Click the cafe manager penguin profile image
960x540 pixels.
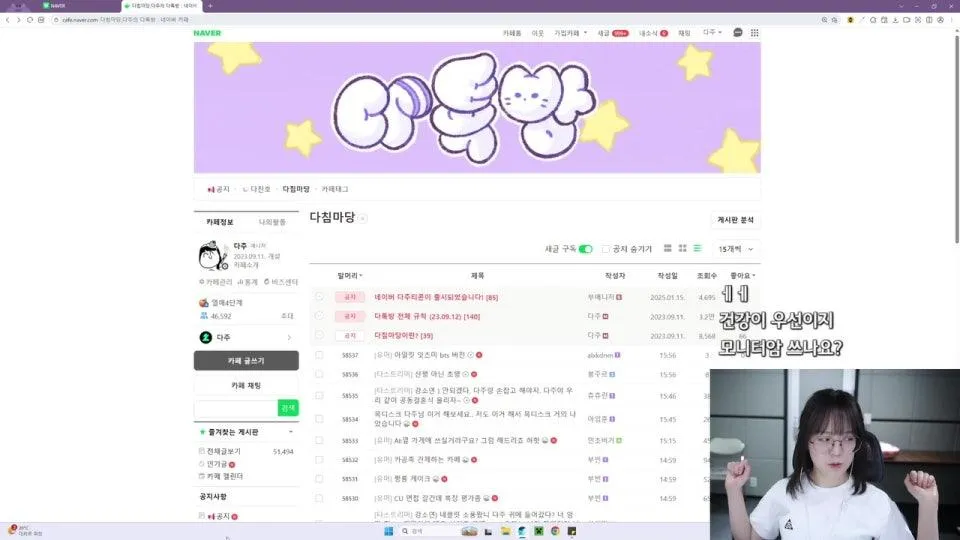(x=213, y=255)
